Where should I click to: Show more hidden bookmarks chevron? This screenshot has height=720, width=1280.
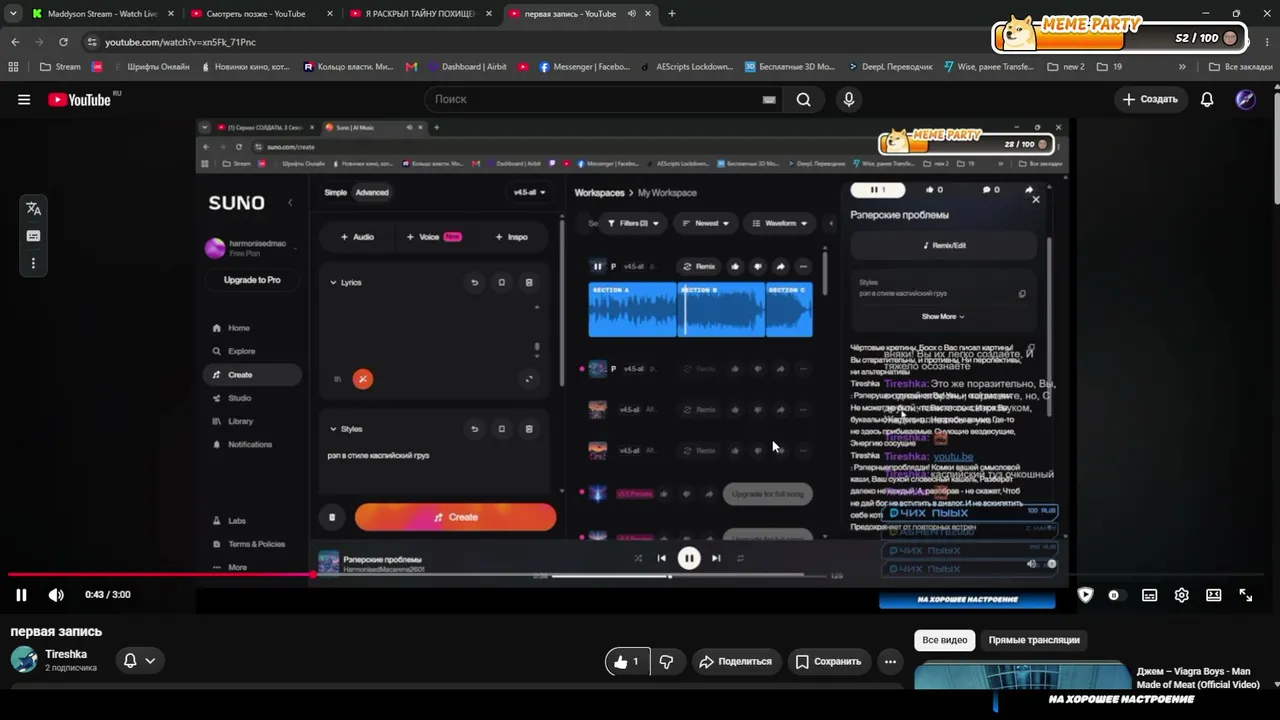(x=1182, y=67)
